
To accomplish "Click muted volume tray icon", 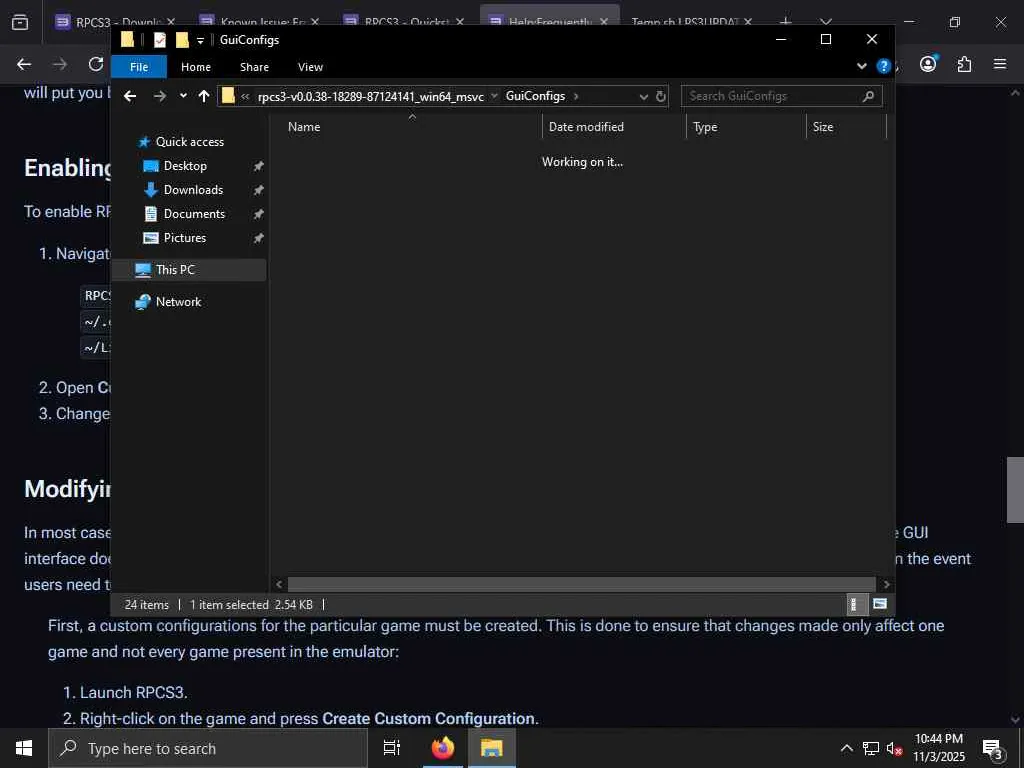I will (894, 748).
